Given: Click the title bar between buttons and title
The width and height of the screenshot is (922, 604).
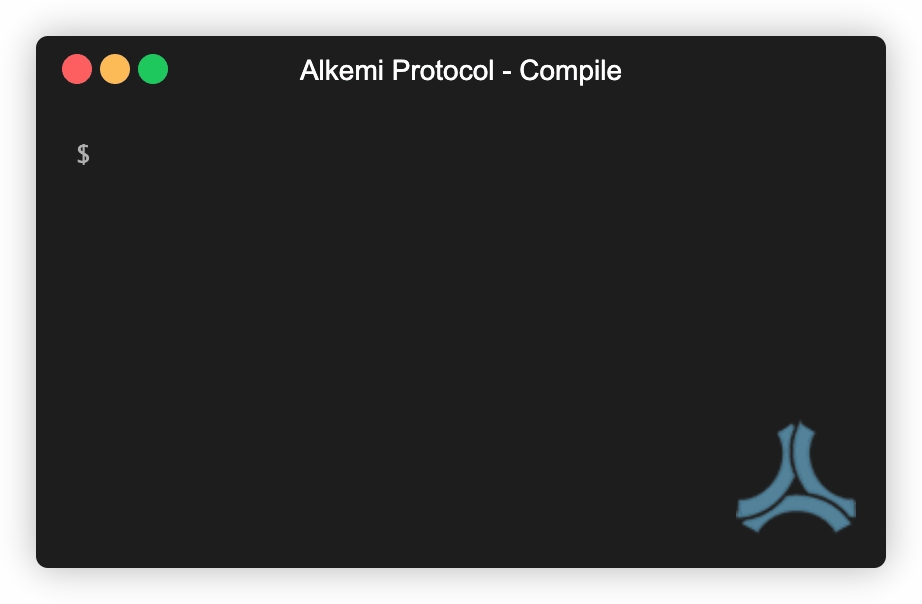Looking at the screenshot, I should [x=234, y=70].
